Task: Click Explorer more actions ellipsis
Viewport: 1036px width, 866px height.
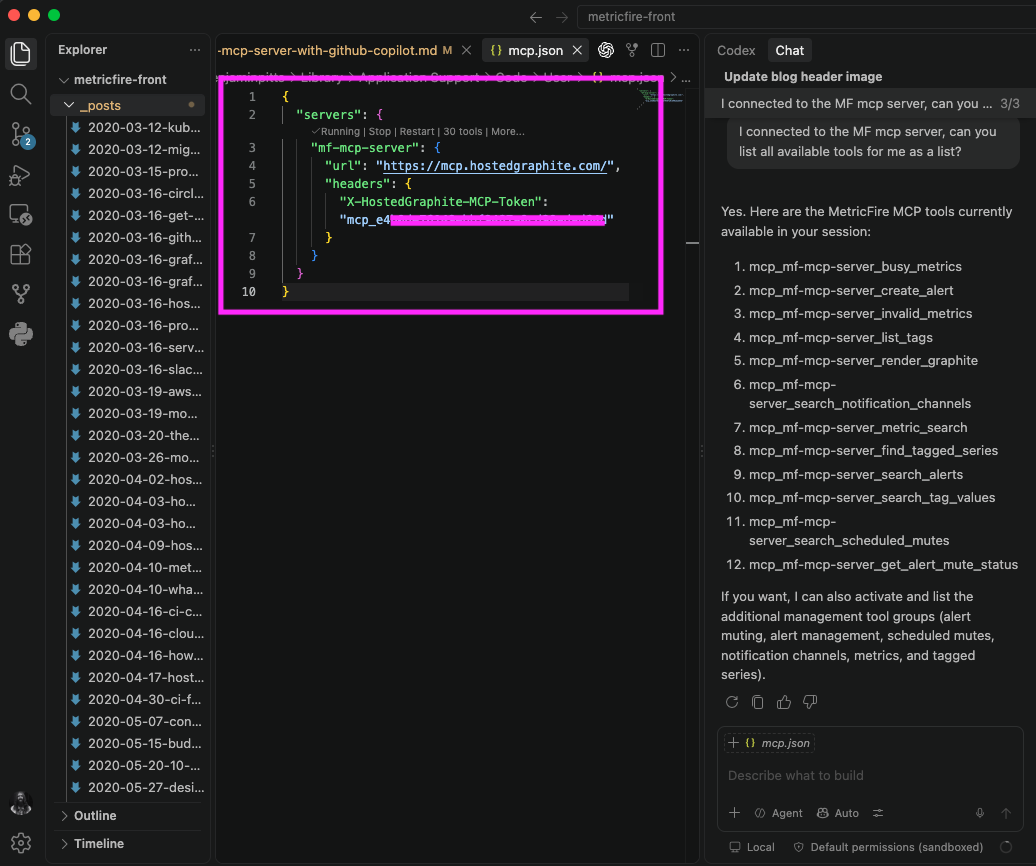Action: click(194, 50)
